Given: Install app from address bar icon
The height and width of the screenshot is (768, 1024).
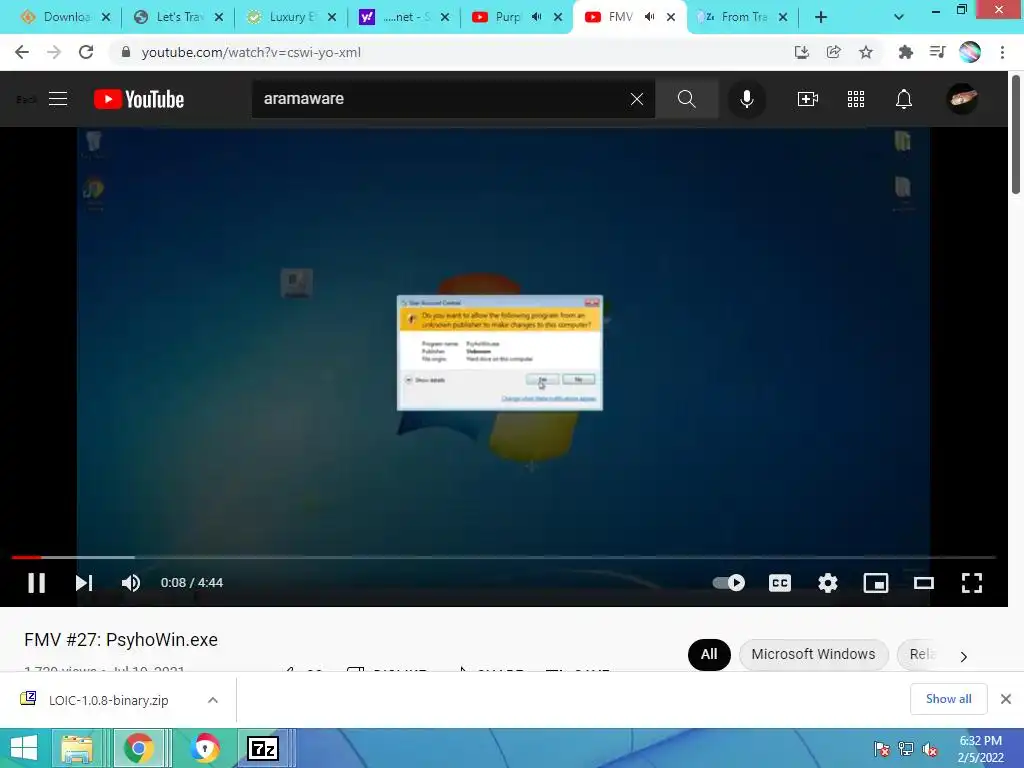Looking at the screenshot, I should 801,52.
